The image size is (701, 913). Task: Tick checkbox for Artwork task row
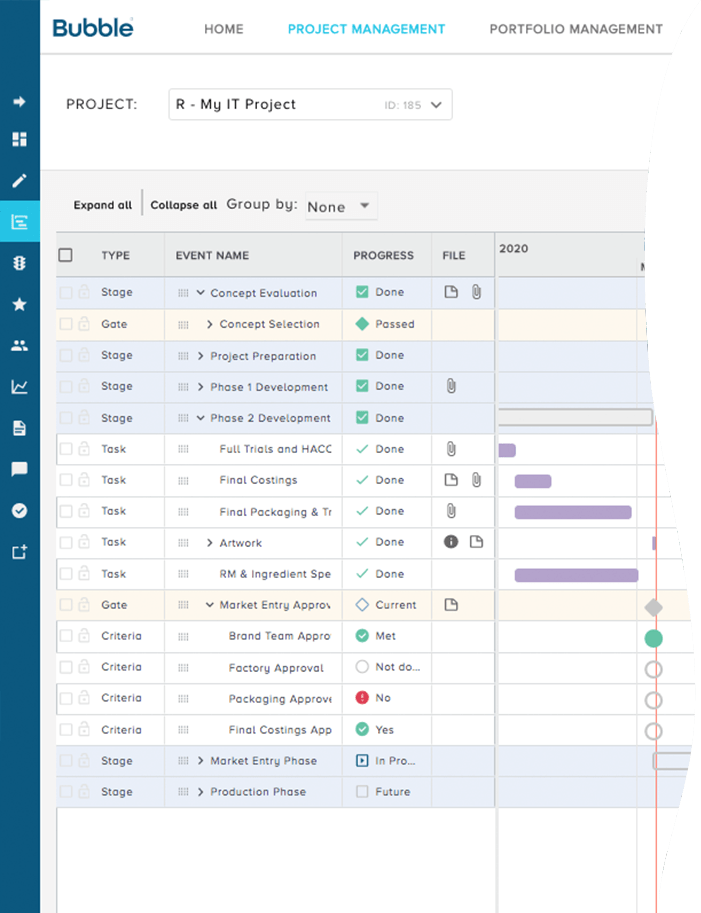point(66,543)
